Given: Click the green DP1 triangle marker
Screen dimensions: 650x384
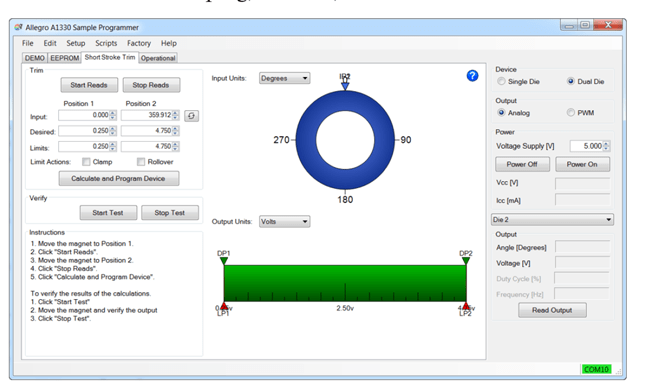Looking at the screenshot, I should (x=223, y=261).
